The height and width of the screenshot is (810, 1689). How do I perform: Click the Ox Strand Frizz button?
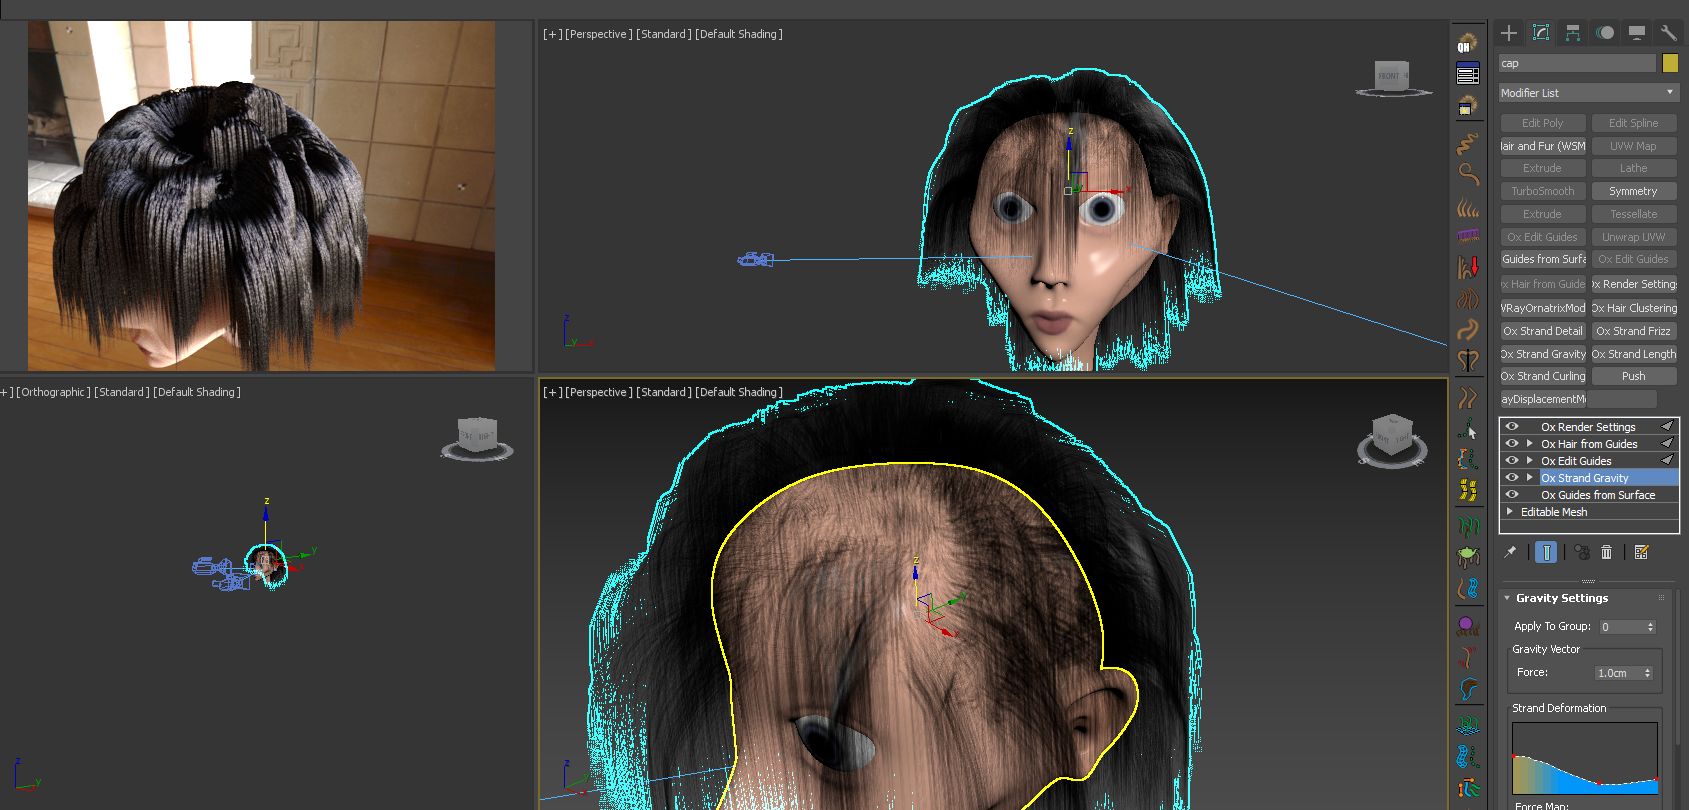pos(1633,331)
